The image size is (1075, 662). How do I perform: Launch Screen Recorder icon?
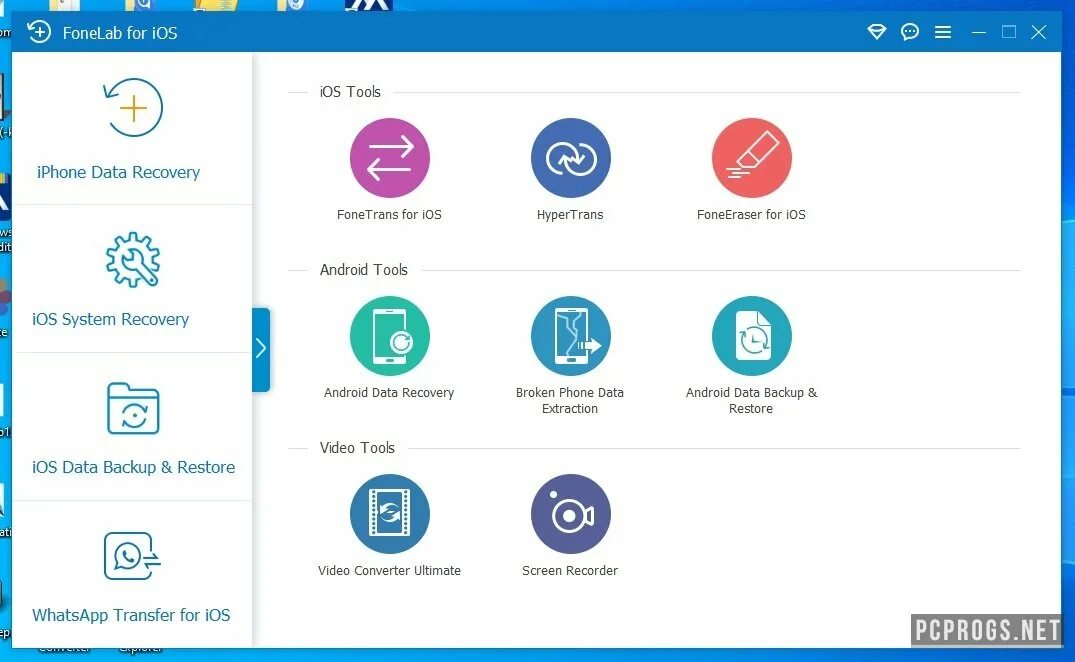coord(570,514)
